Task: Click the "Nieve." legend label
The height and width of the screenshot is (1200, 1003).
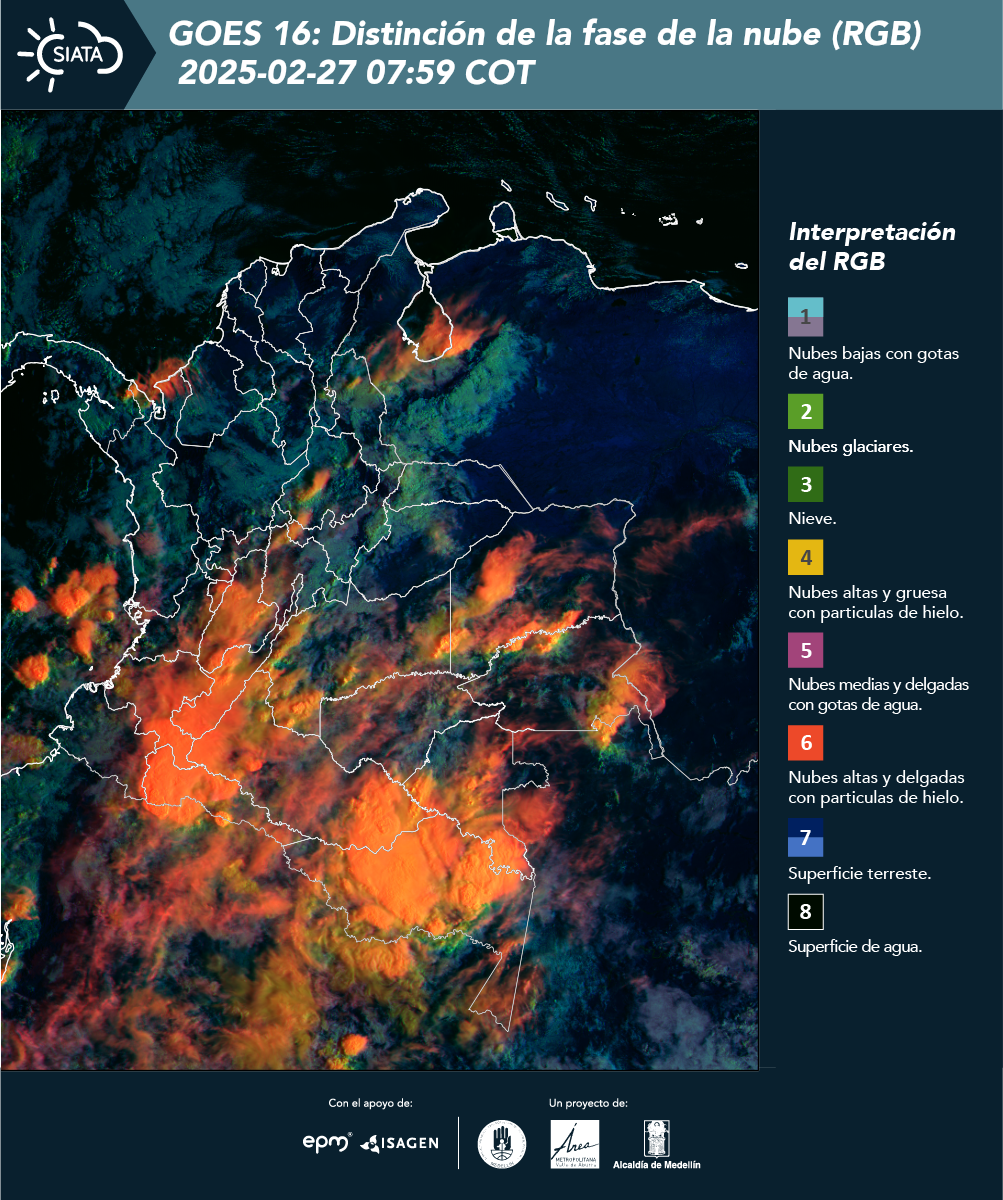Action: [x=812, y=519]
